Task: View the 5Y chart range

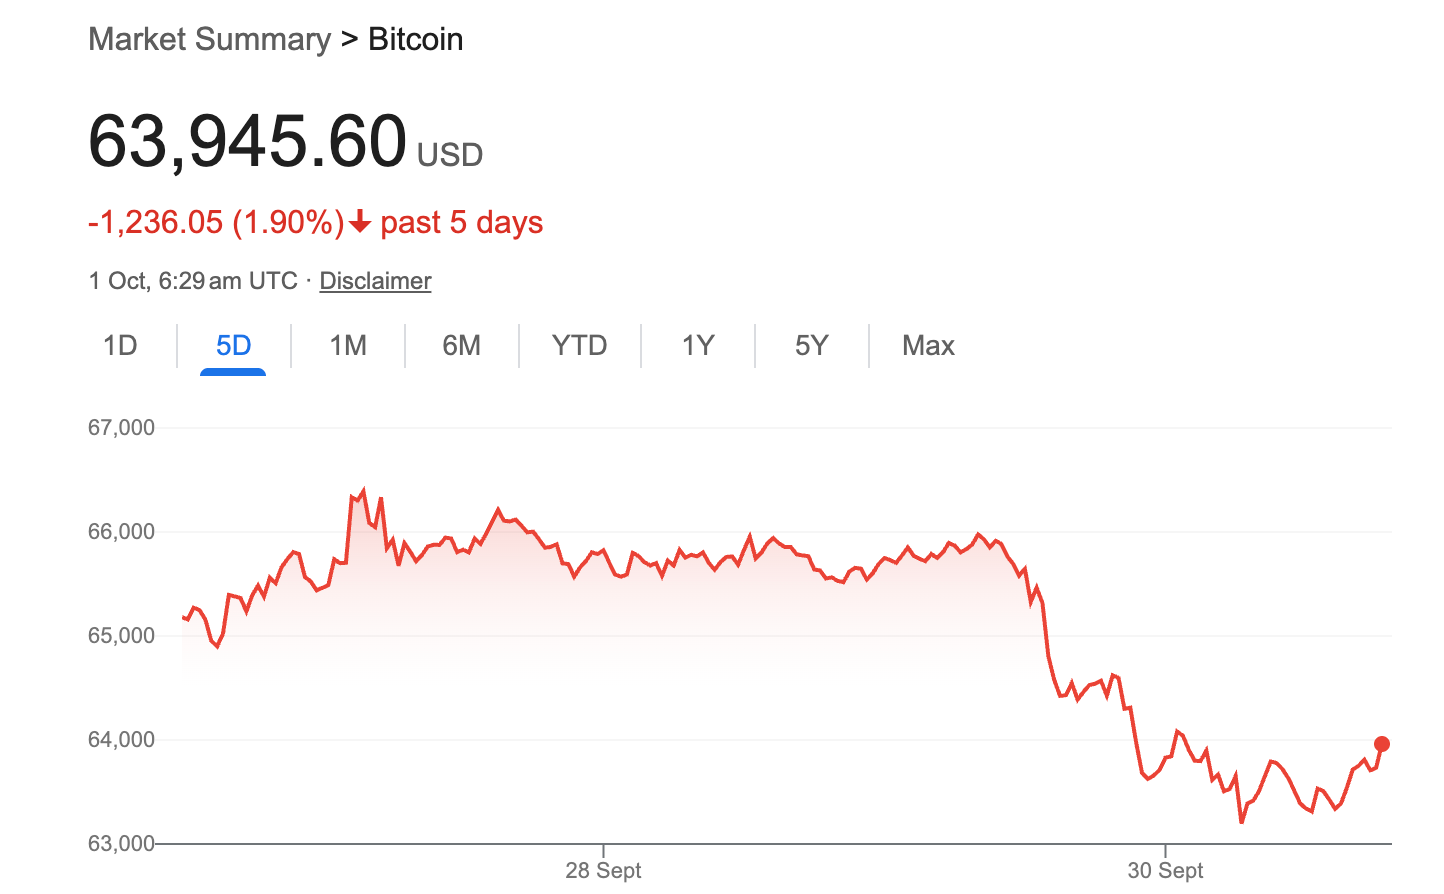Action: [811, 346]
